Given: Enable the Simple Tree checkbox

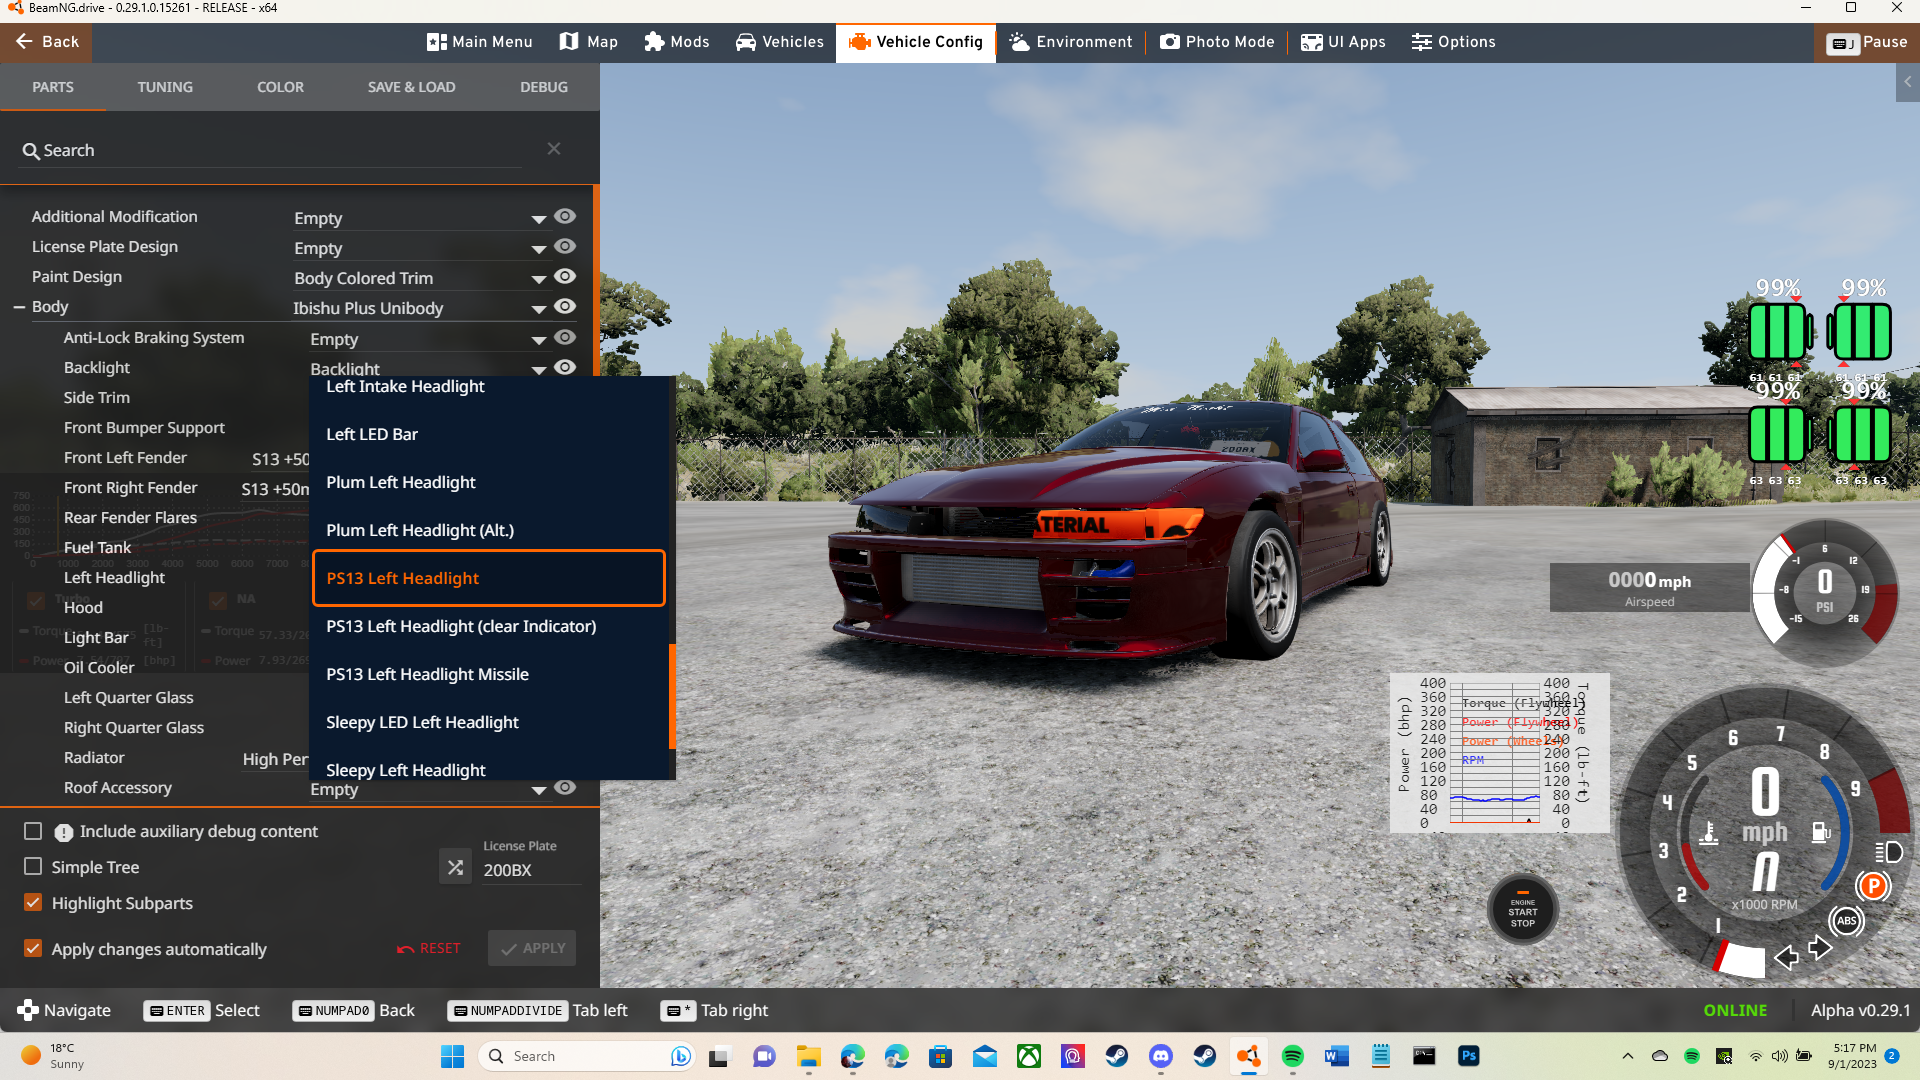Looking at the screenshot, I should 33,866.
